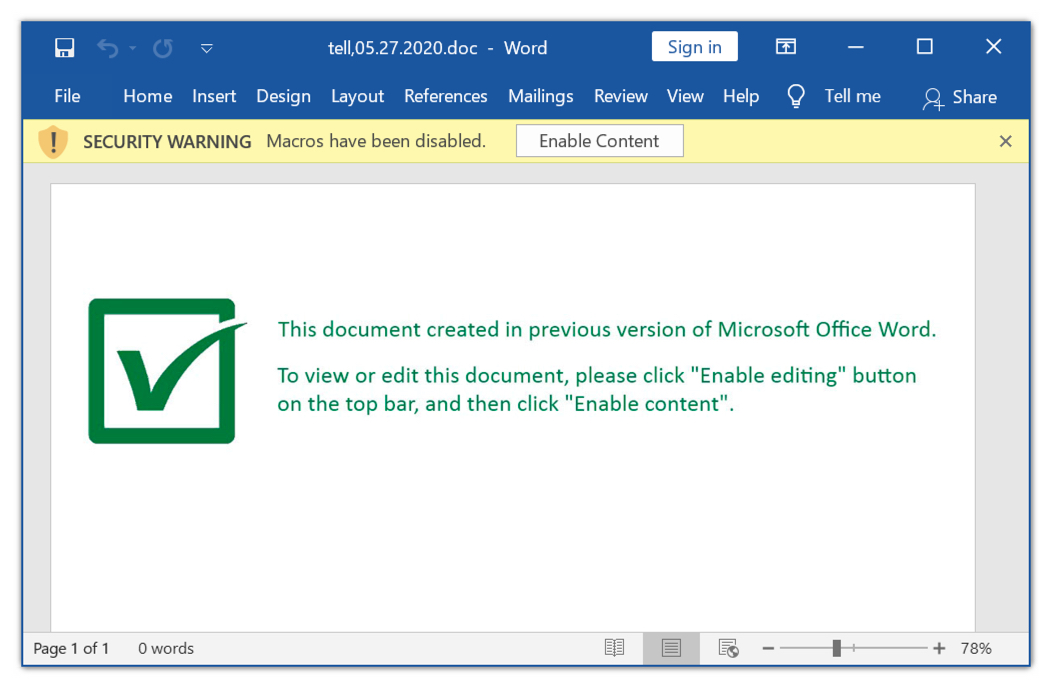Screen dimensions: 1051x689
Task: Switch to the Home tab
Action: (x=147, y=97)
